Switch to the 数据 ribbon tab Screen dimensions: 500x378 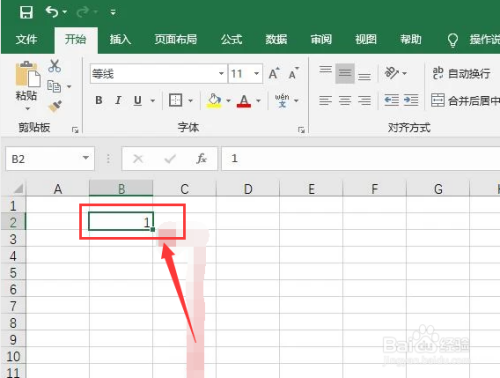pyautogui.click(x=276, y=39)
